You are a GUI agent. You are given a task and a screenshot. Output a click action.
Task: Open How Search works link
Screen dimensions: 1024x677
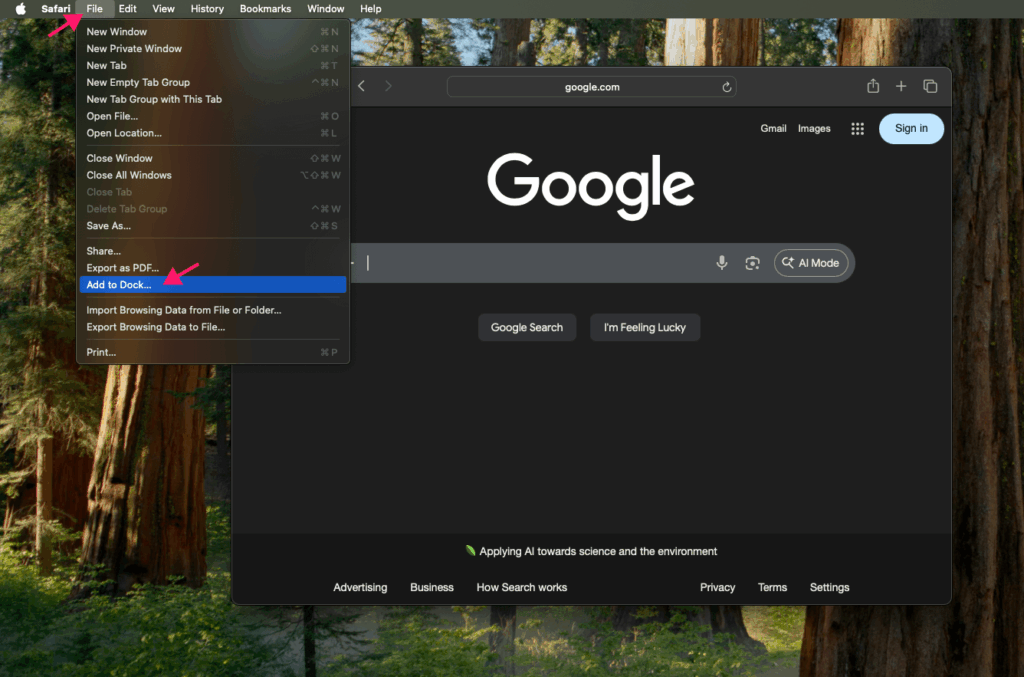point(521,587)
